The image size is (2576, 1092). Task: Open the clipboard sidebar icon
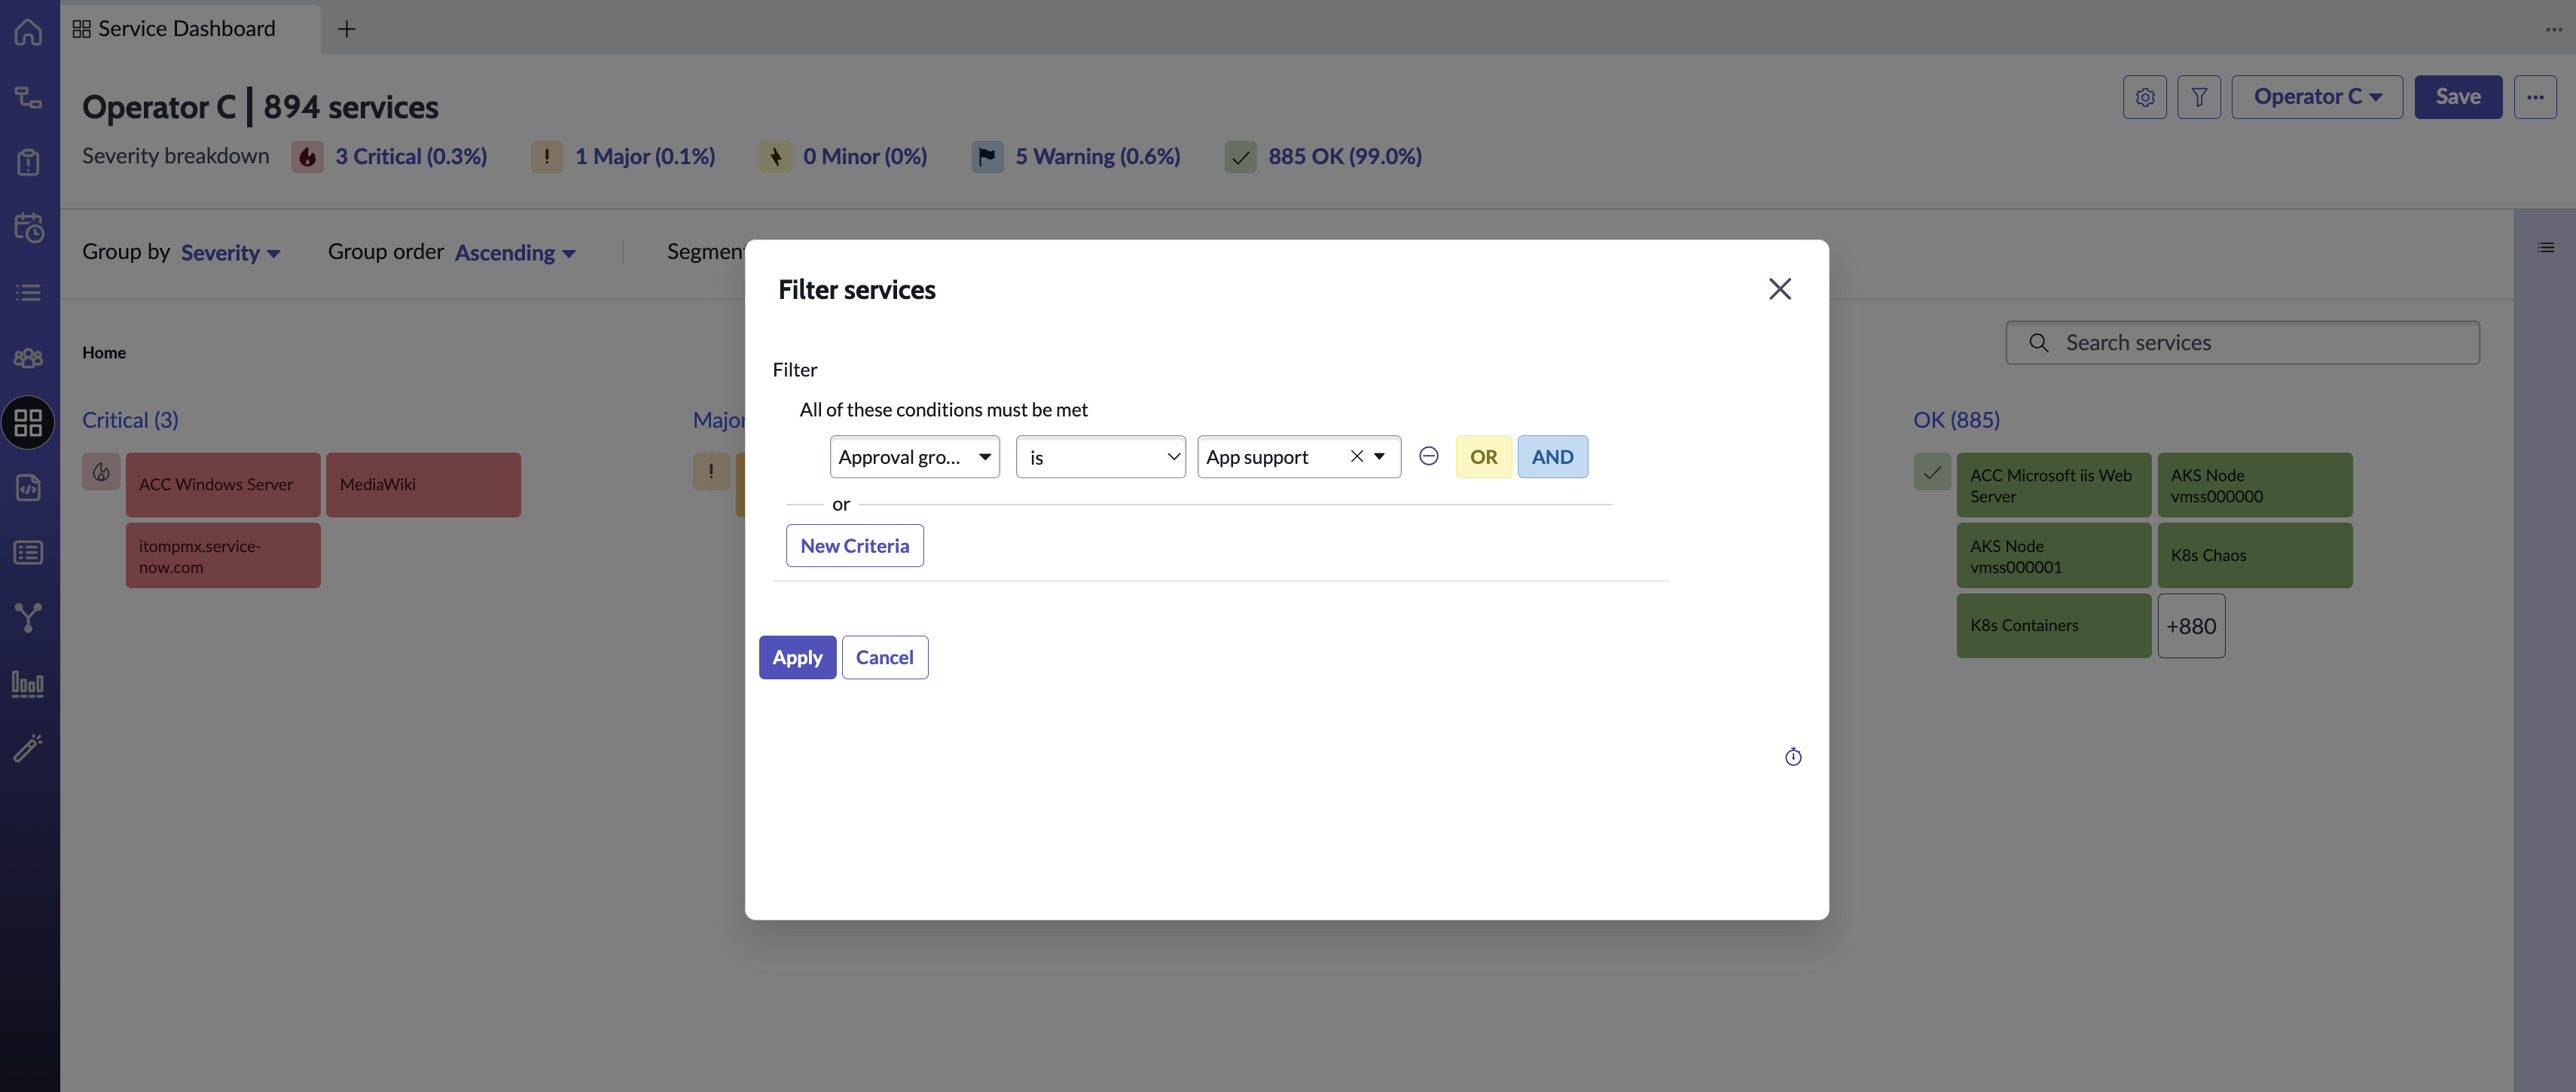pyautogui.click(x=28, y=162)
